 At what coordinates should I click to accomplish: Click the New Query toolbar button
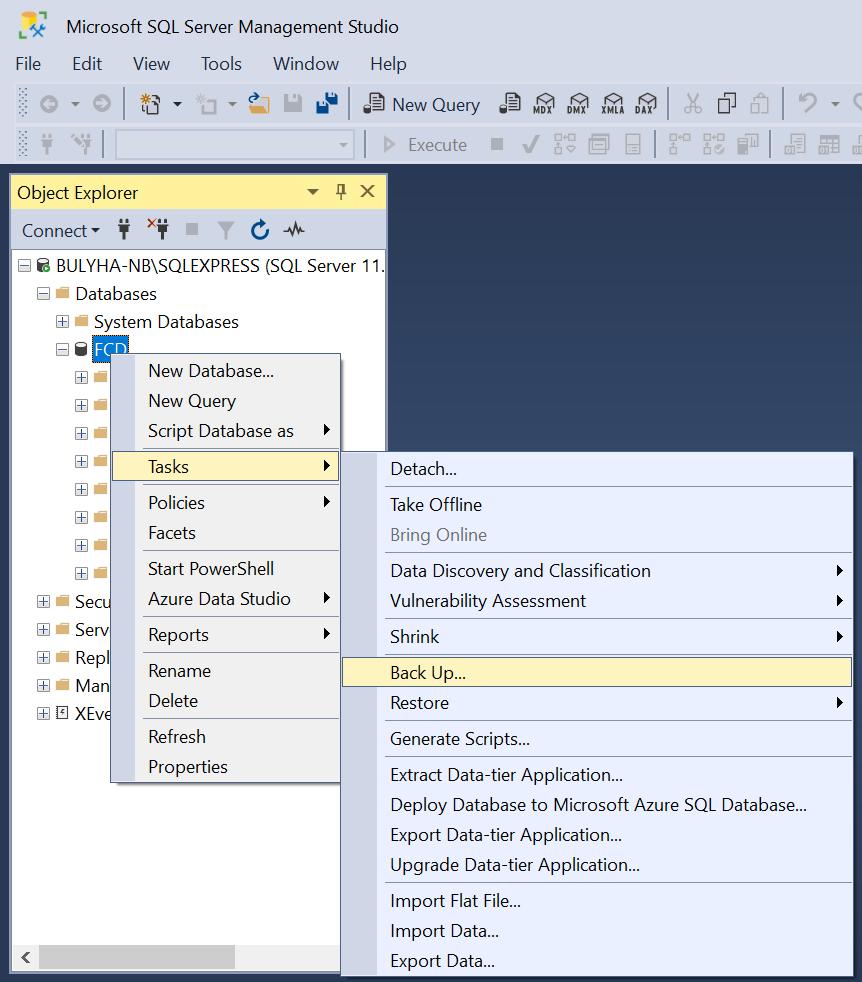click(x=422, y=104)
